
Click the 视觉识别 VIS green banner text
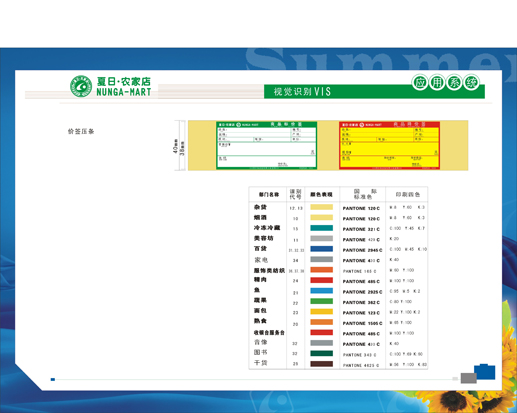(302, 91)
